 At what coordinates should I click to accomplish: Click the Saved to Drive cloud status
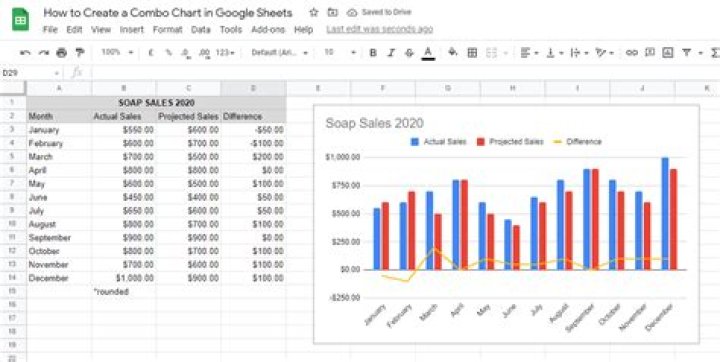(x=379, y=12)
